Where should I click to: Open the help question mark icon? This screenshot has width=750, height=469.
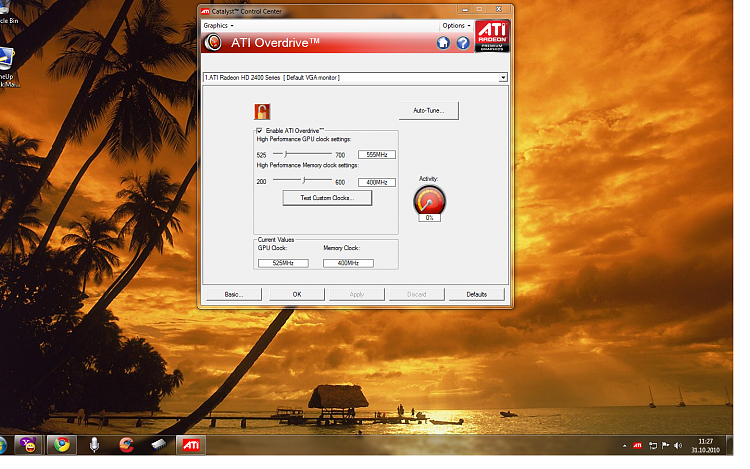[x=463, y=43]
